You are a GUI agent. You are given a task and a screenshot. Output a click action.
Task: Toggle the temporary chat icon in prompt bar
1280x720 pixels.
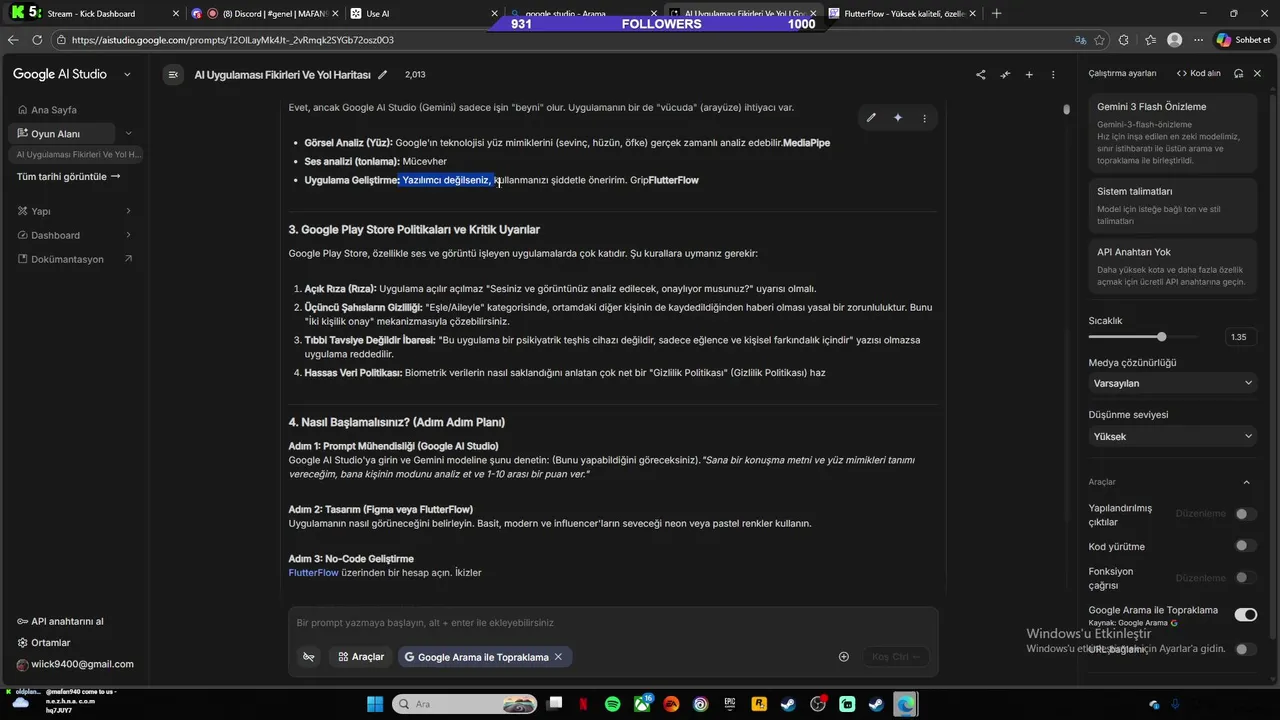[309, 657]
